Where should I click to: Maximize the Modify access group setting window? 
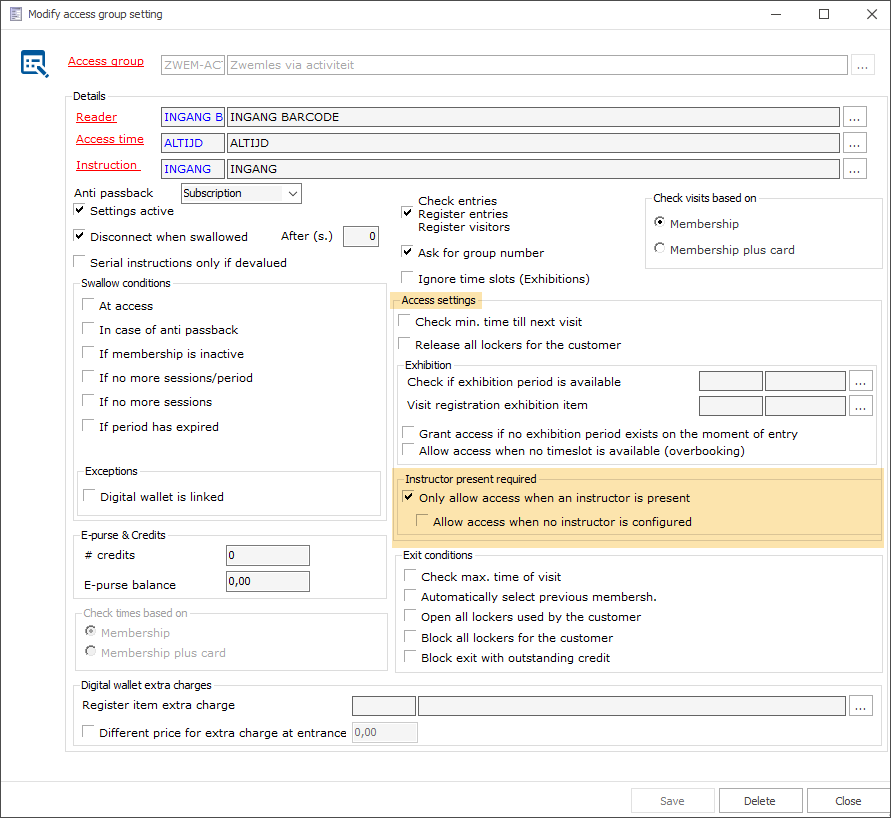(x=824, y=14)
